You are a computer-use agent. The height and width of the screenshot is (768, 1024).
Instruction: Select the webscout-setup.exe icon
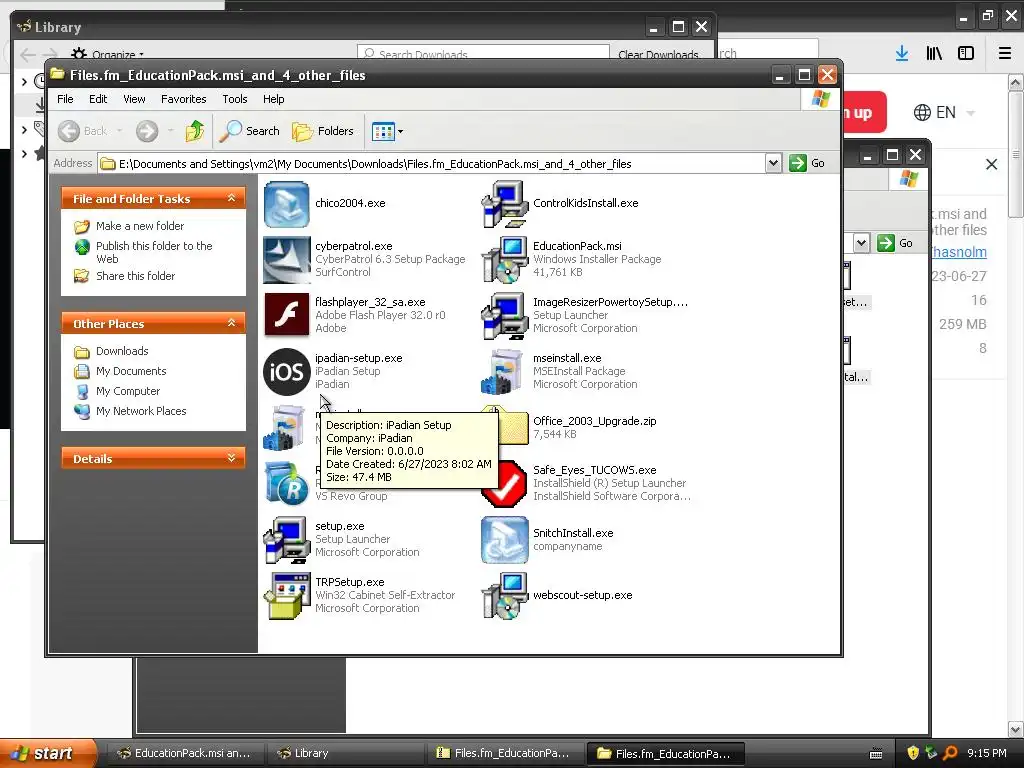click(504, 596)
